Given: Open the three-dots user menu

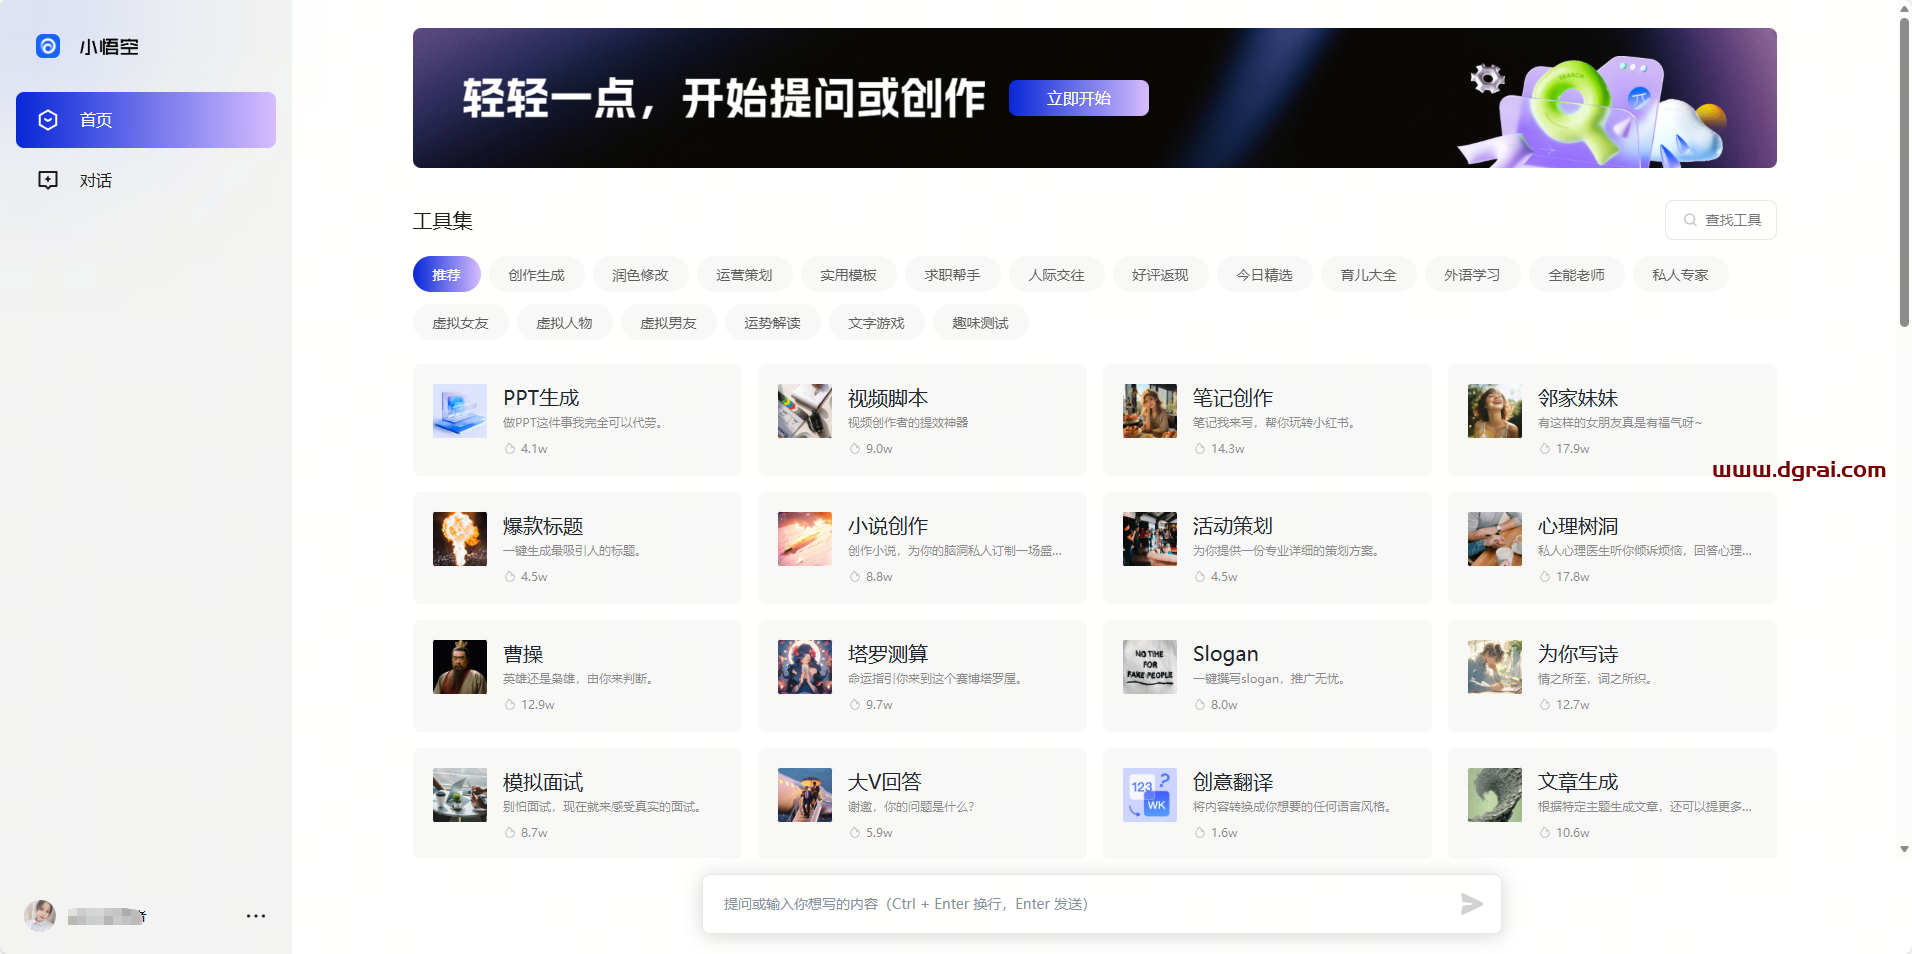Looking at the screenshot, I should [256, 916].
